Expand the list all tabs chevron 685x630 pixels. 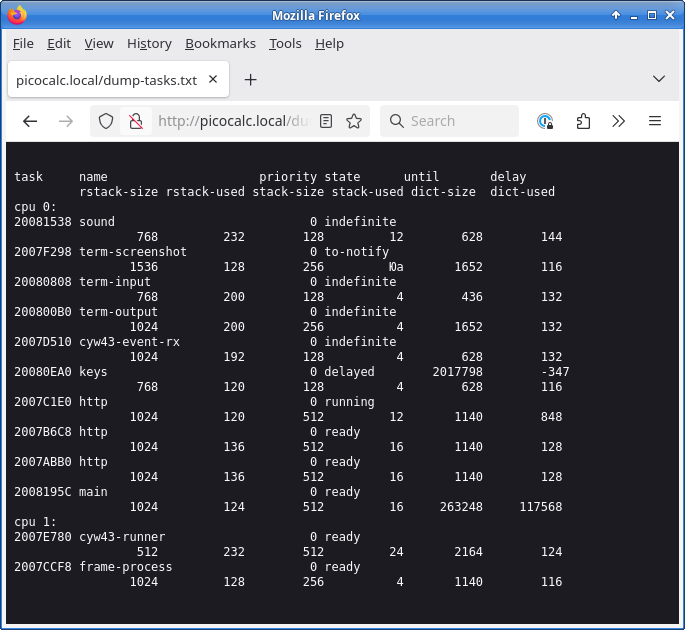[659, 79]
